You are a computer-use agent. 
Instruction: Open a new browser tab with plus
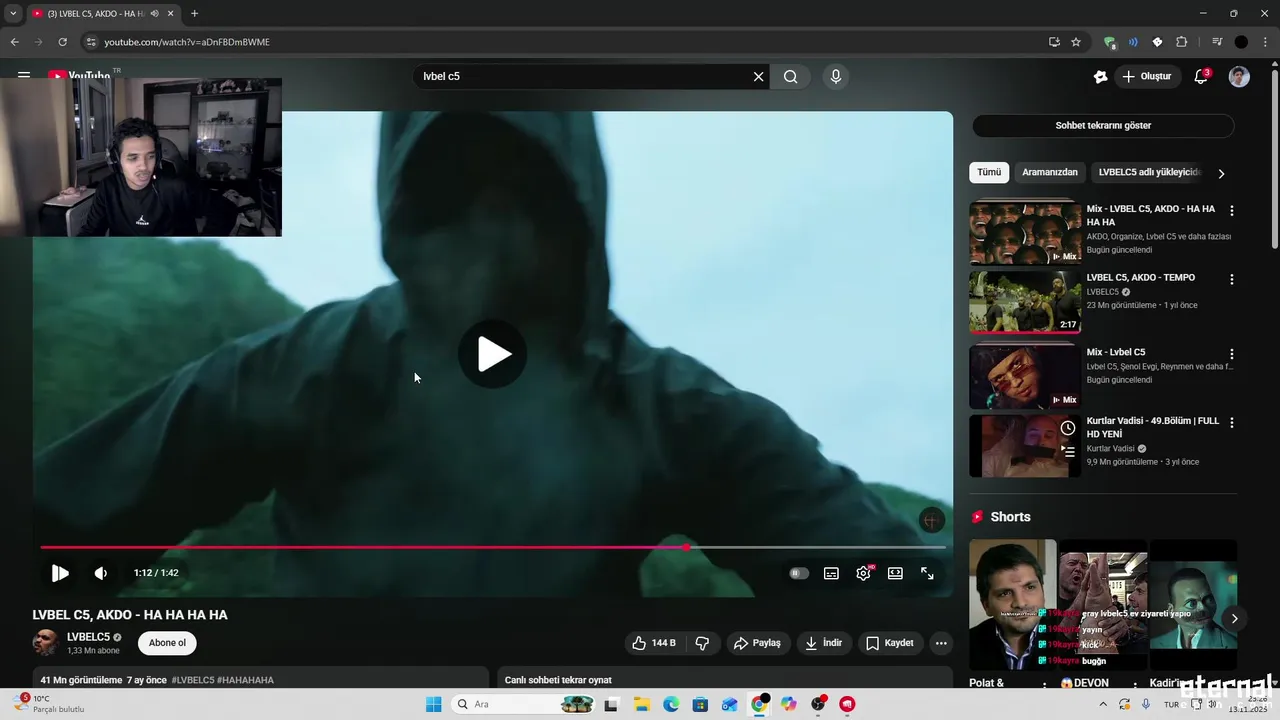pyautogui.click(x=194, y=13)
